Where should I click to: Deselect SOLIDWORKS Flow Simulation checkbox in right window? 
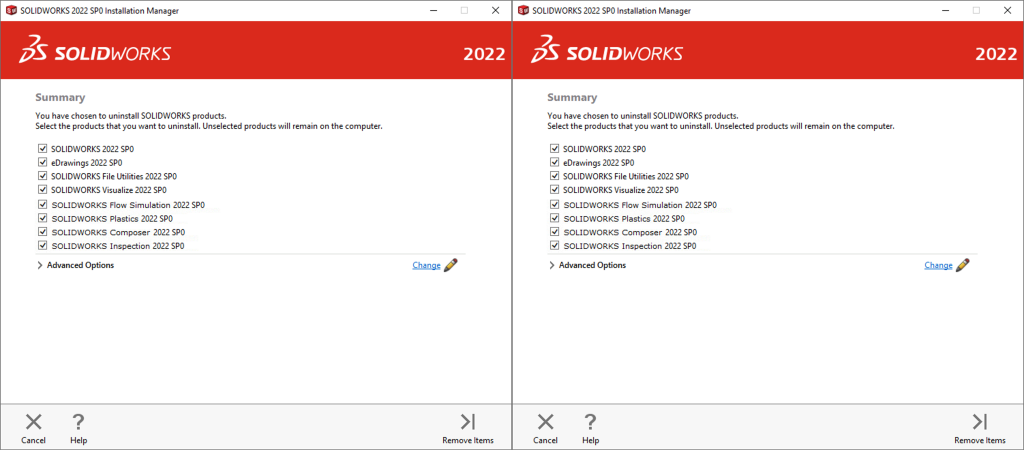[555, 205]
